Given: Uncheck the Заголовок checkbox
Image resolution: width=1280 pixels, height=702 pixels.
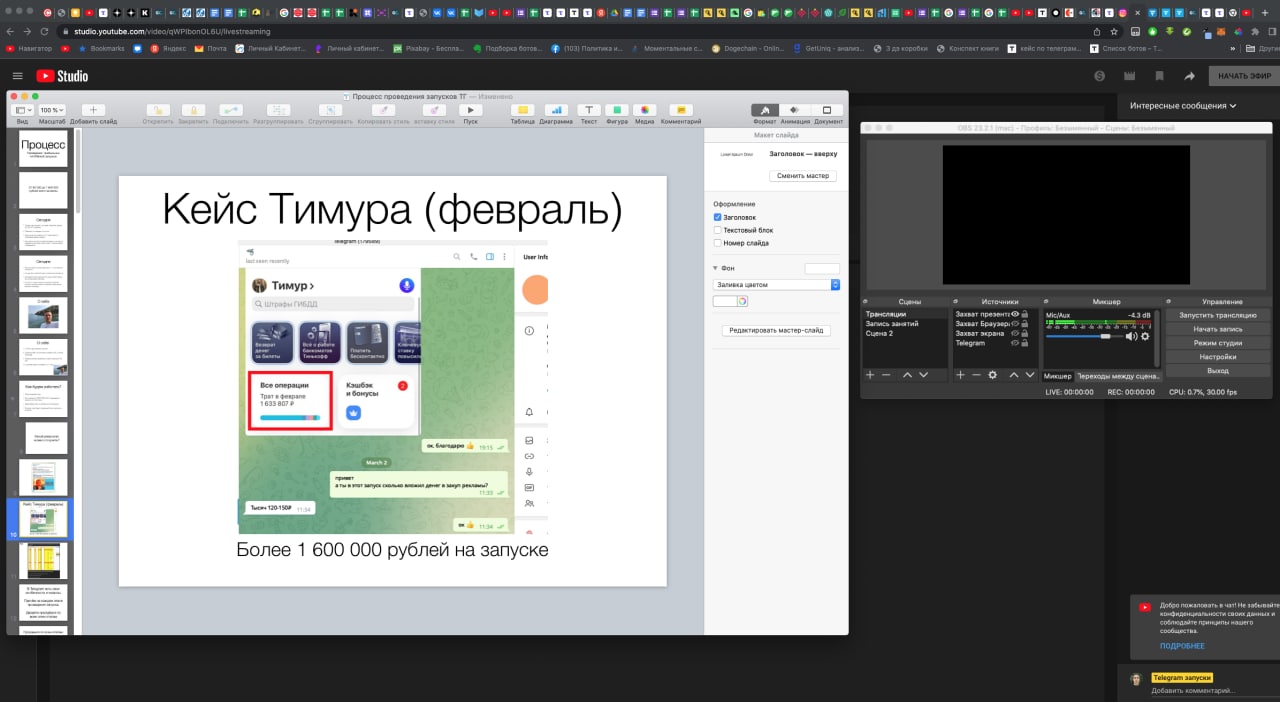Looking at the screenshot, I should (x=718, y=217).
